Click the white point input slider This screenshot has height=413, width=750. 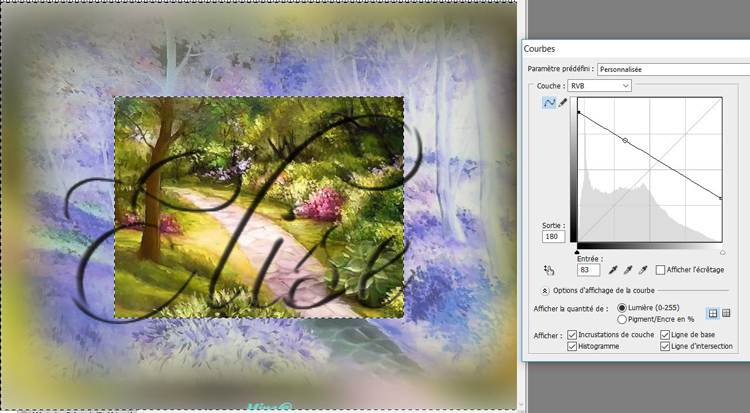(x=722, y=252)
